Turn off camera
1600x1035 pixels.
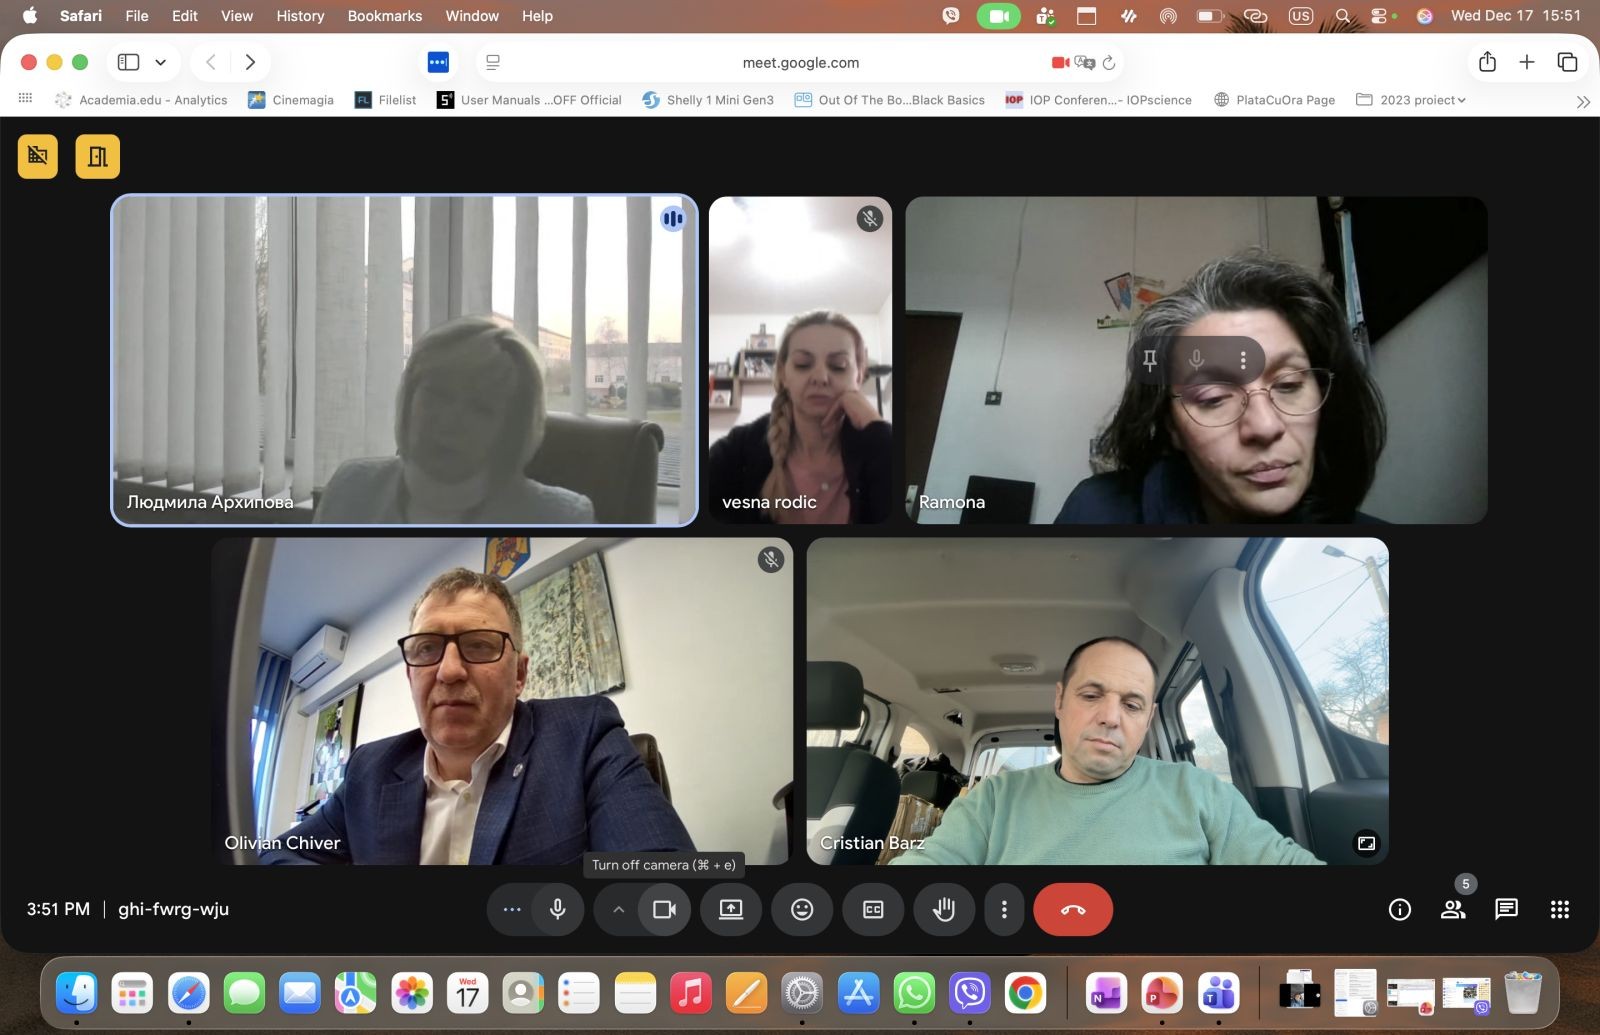(664, 909)
